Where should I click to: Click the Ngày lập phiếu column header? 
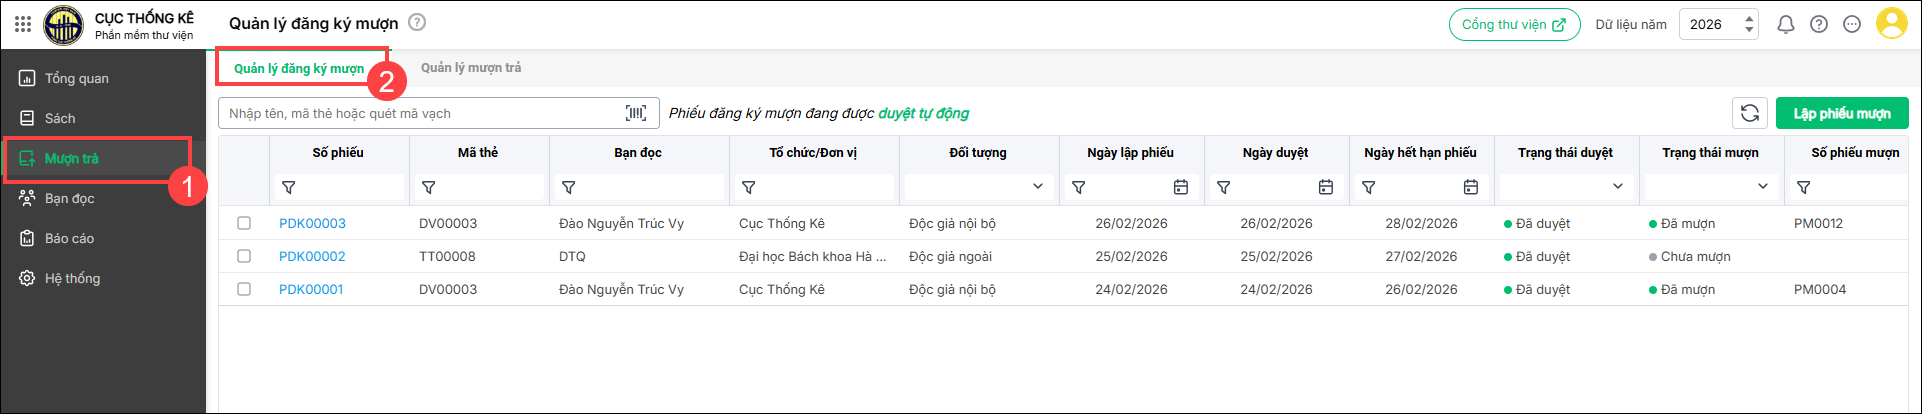(x=1130, y=152)
